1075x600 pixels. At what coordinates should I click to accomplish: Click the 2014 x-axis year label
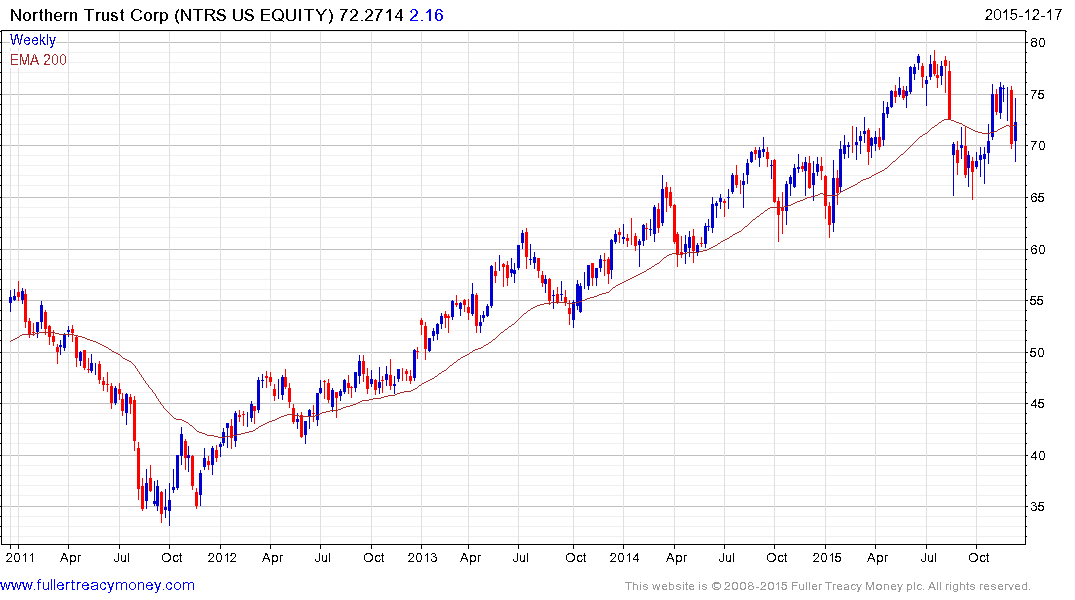pyautogui.click(x=624, y=557)
